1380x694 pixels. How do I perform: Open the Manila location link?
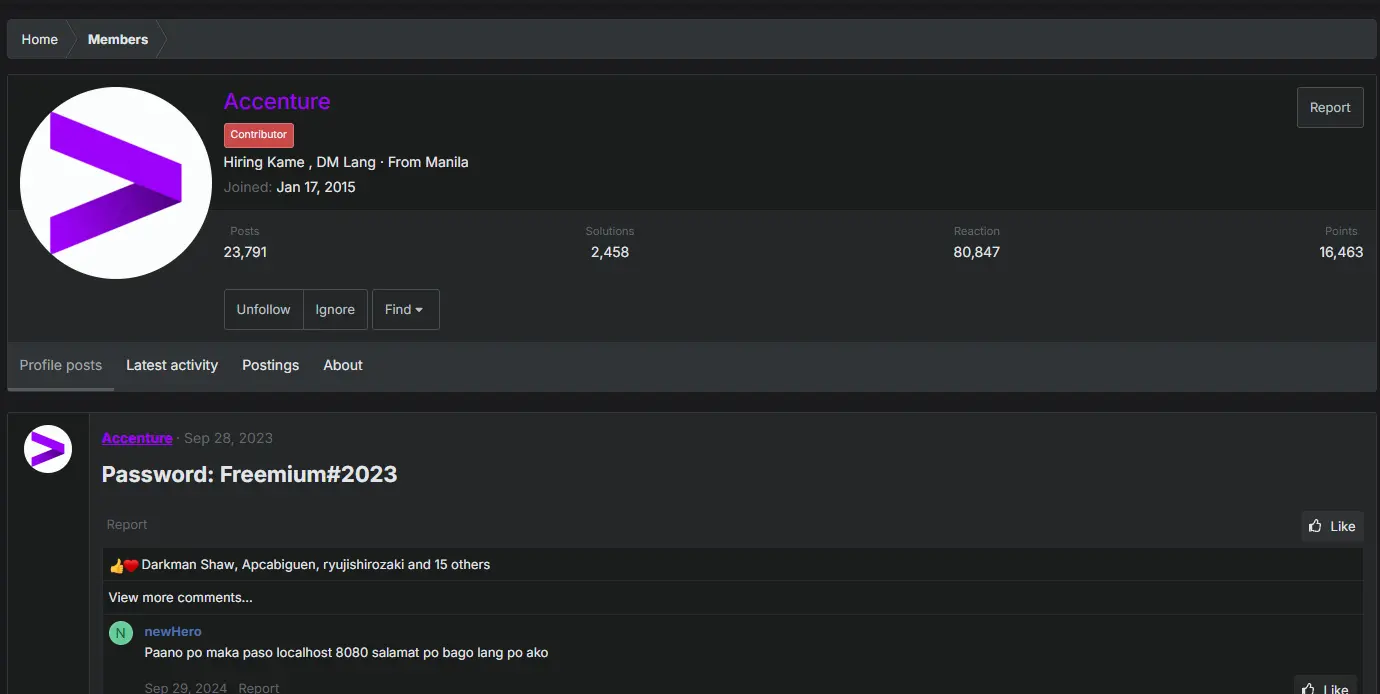pyautogui.click(x=447, y=162)
